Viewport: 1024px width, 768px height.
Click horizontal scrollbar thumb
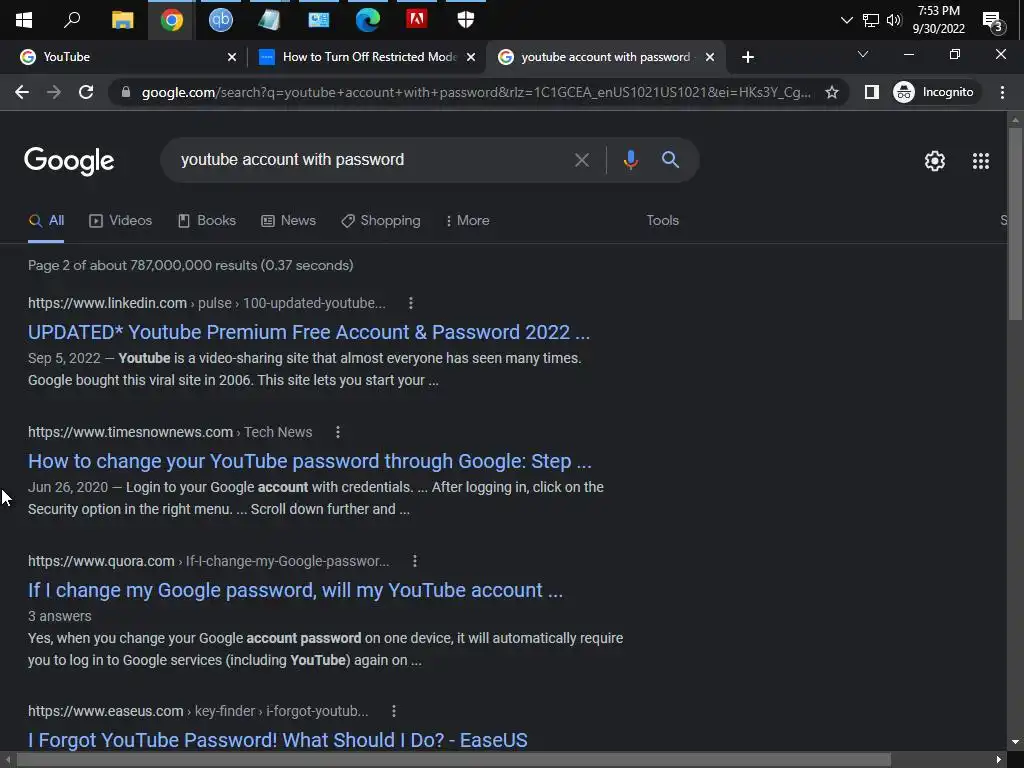click(454, 760)
